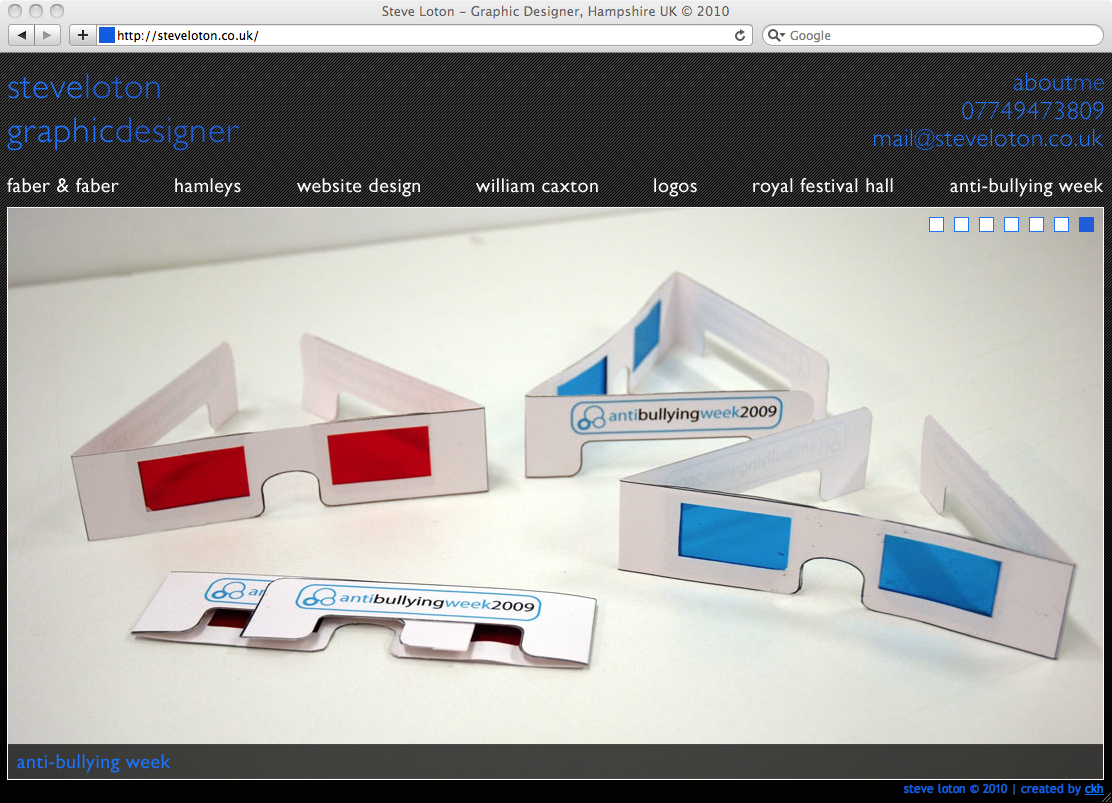
Task: Reload the page with the refresh icon
Action: click(740, 35)
